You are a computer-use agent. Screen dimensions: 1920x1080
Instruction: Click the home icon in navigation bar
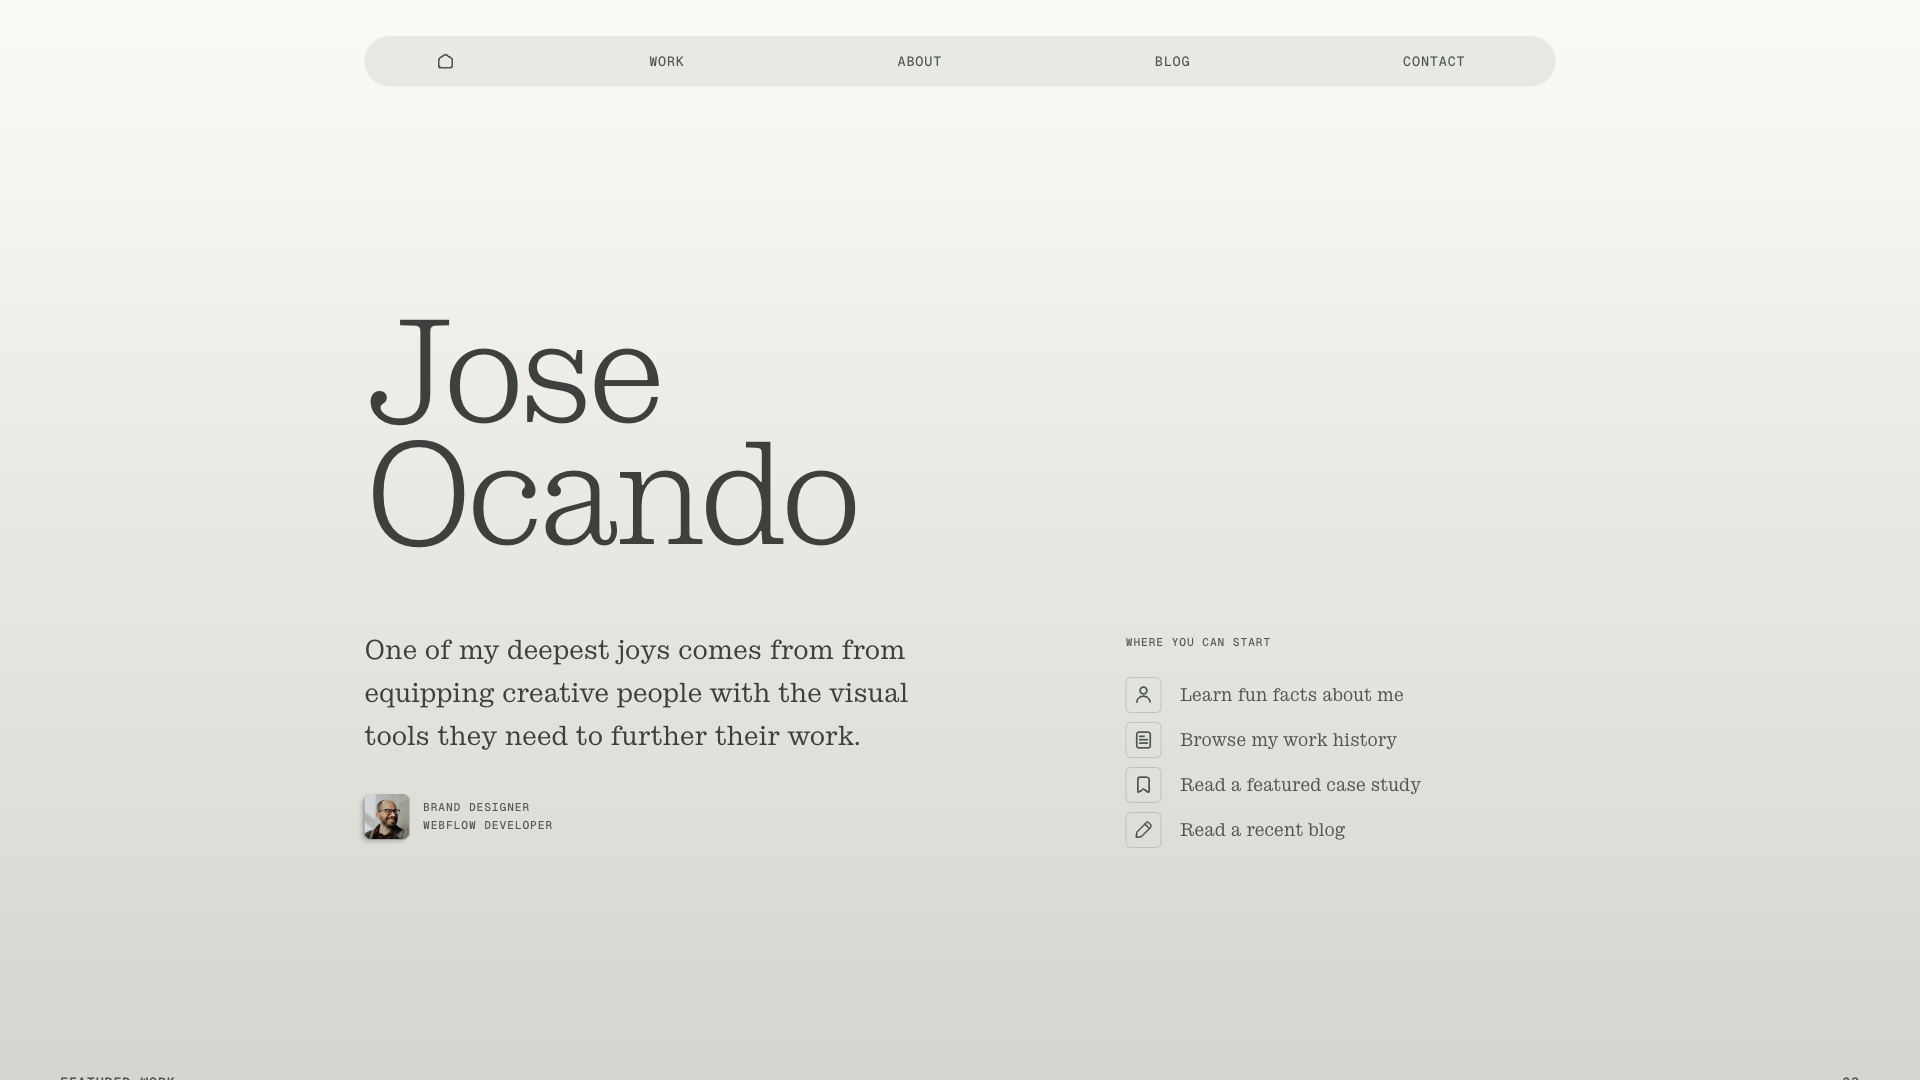[x=445, y=62]
